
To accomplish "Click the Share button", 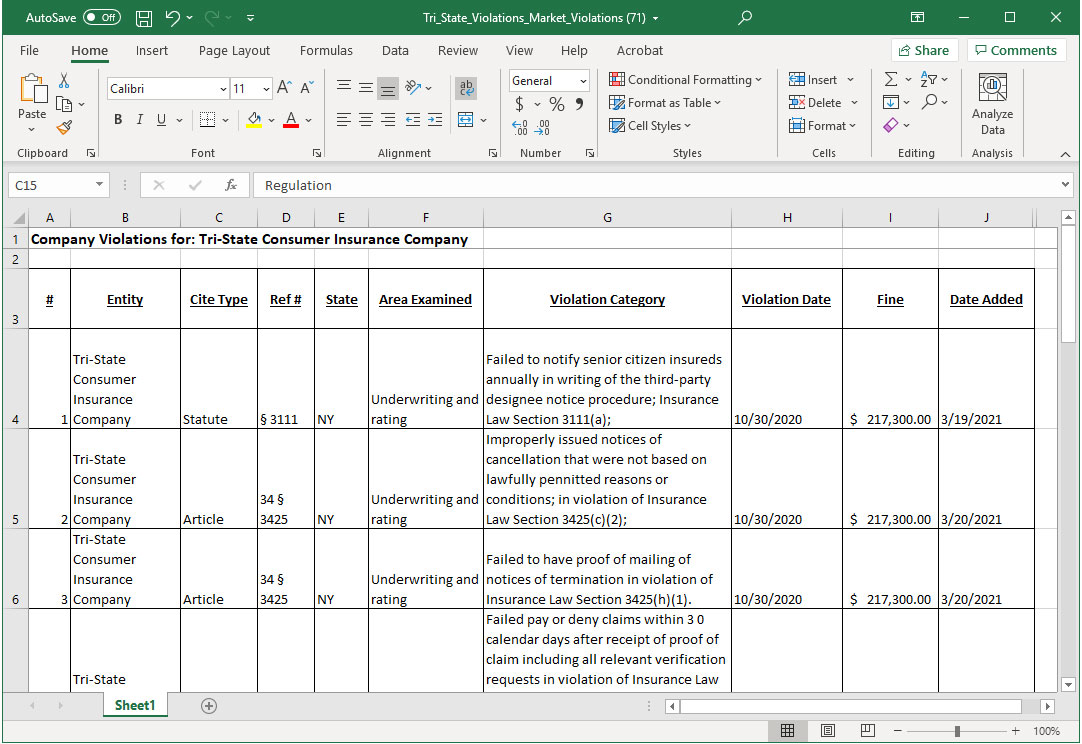I will click(924, 50).
